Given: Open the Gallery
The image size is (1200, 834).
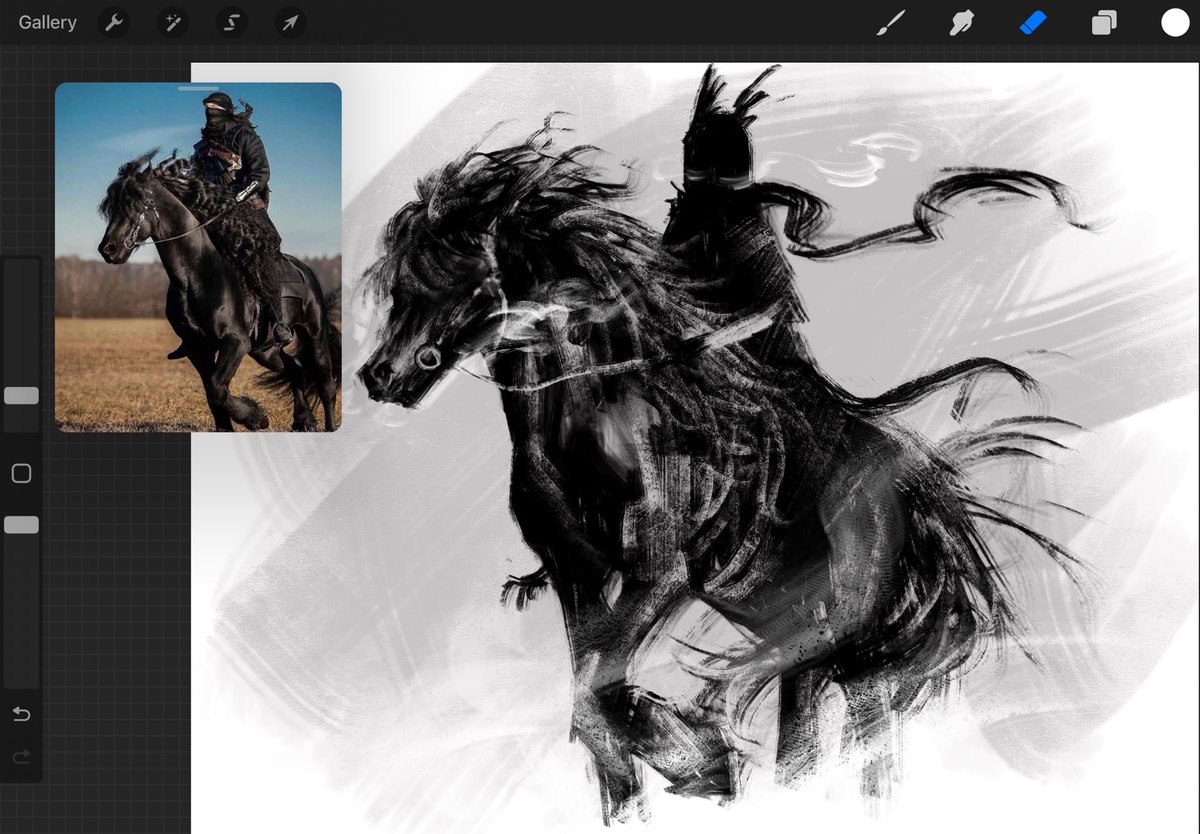Looking at the screenshot, I should pos(47,22).
